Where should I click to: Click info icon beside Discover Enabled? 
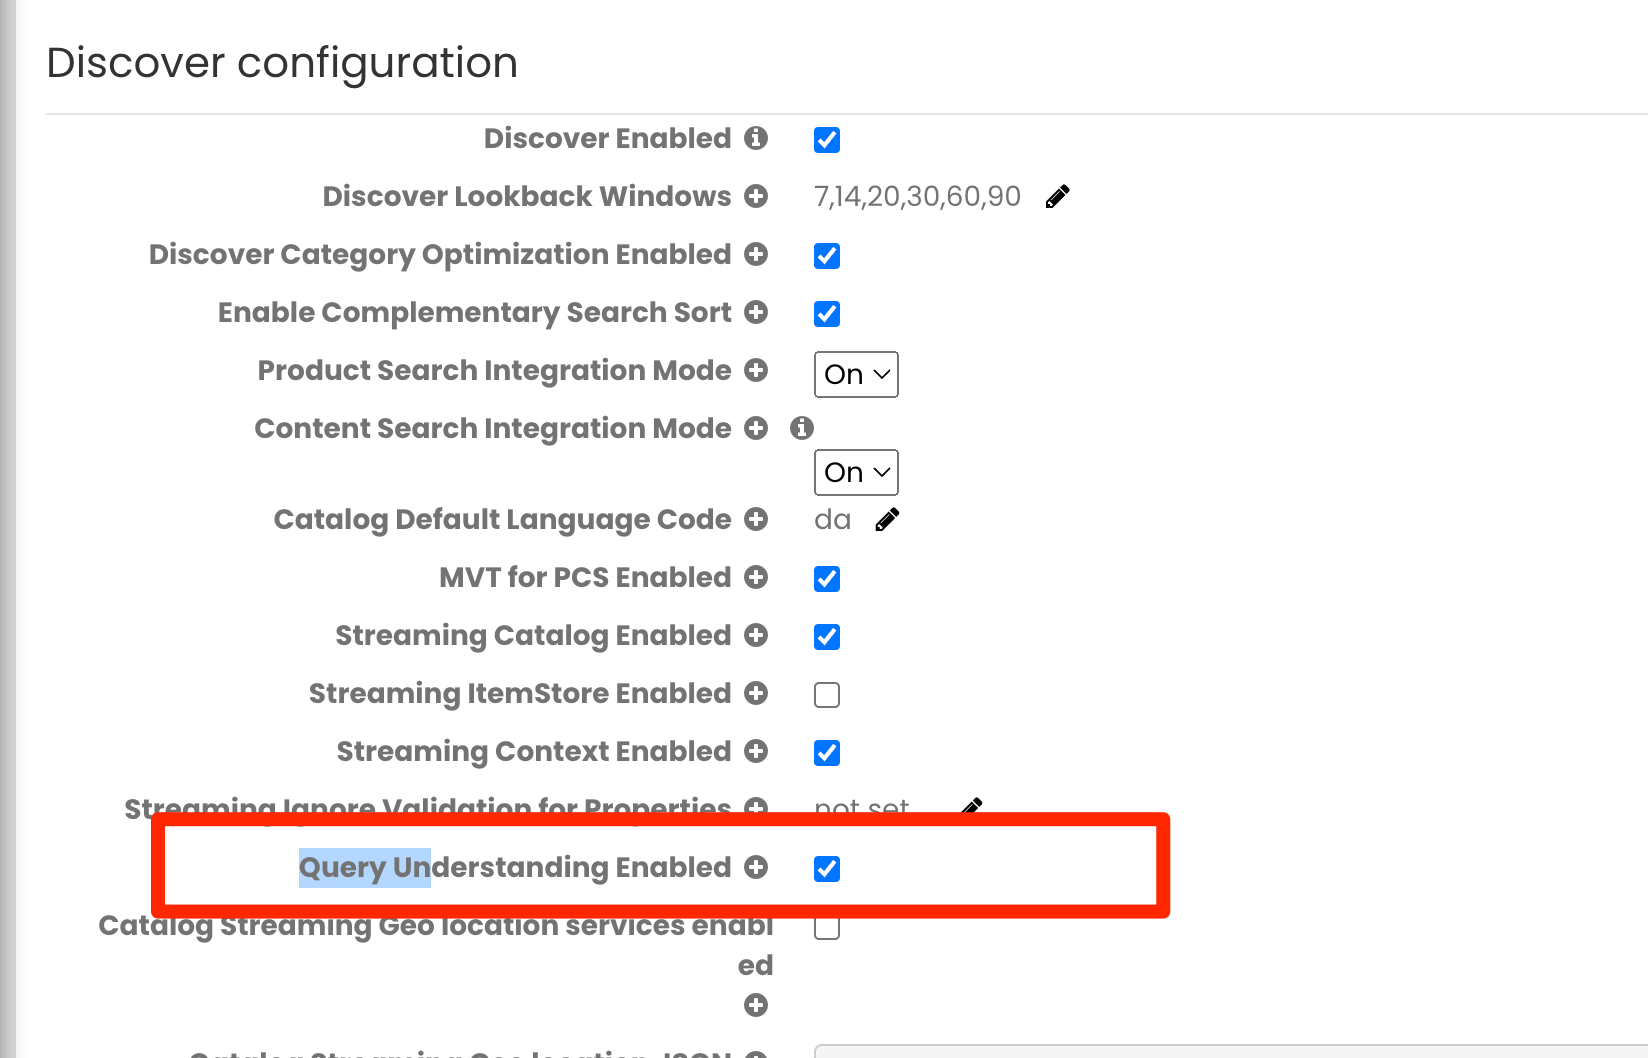(x=756, y=138)
